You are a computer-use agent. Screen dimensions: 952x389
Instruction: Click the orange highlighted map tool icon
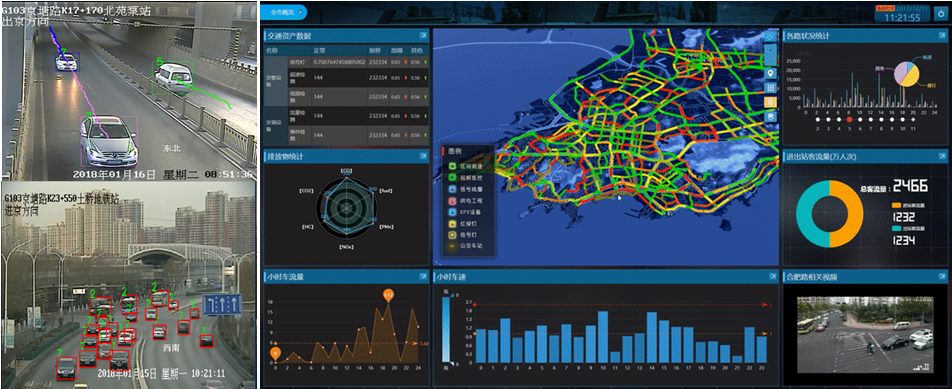pos(770,101)
